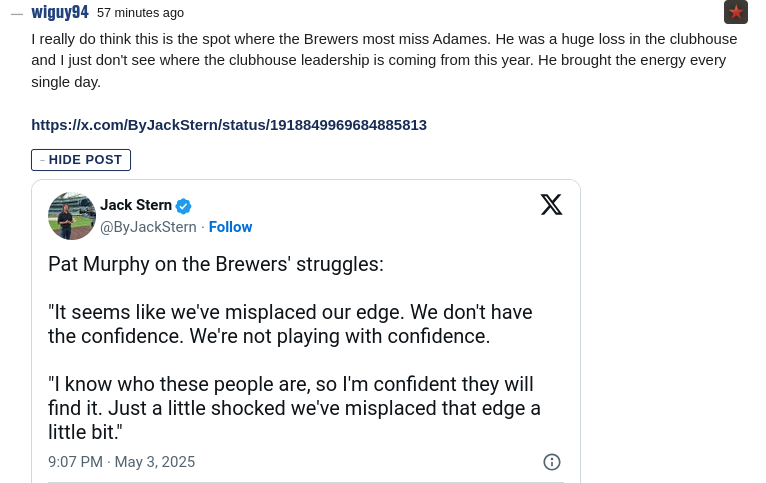The image size is (766, 483).
Task: Click the "I know who these people are" paragraph
Action: tap(294, 408)
